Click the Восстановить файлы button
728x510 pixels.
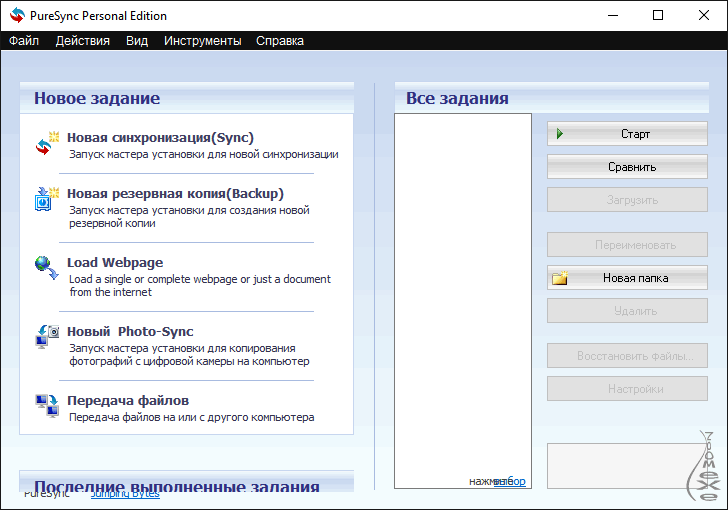627,356
